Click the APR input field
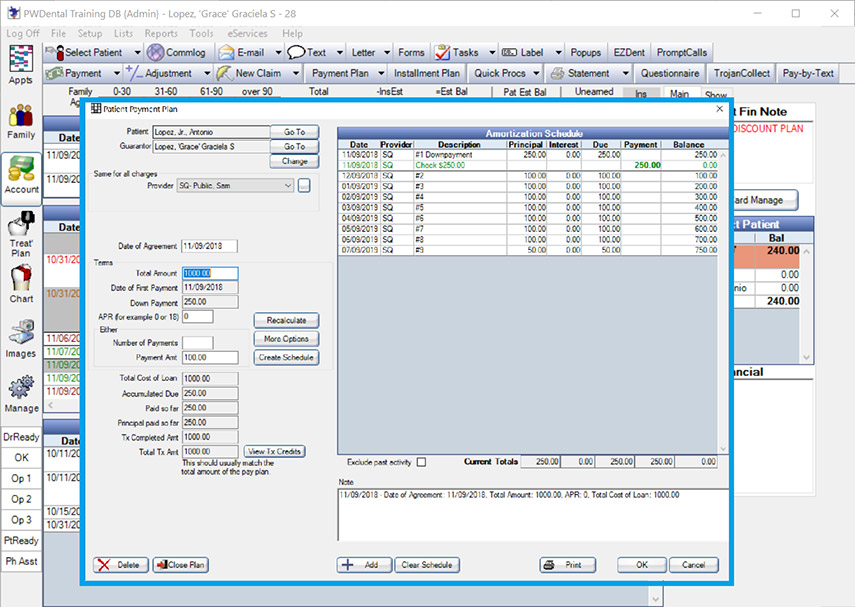The image size is (855, 607). (x=197, y=316)
